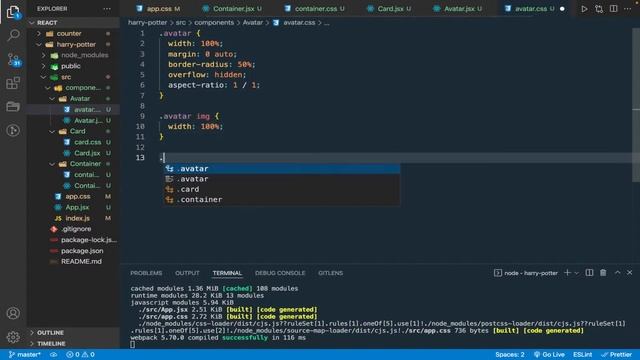Switch to the app.css tab
The height and width of the screenshot is (360, 640).
click(x=158, y=9)
